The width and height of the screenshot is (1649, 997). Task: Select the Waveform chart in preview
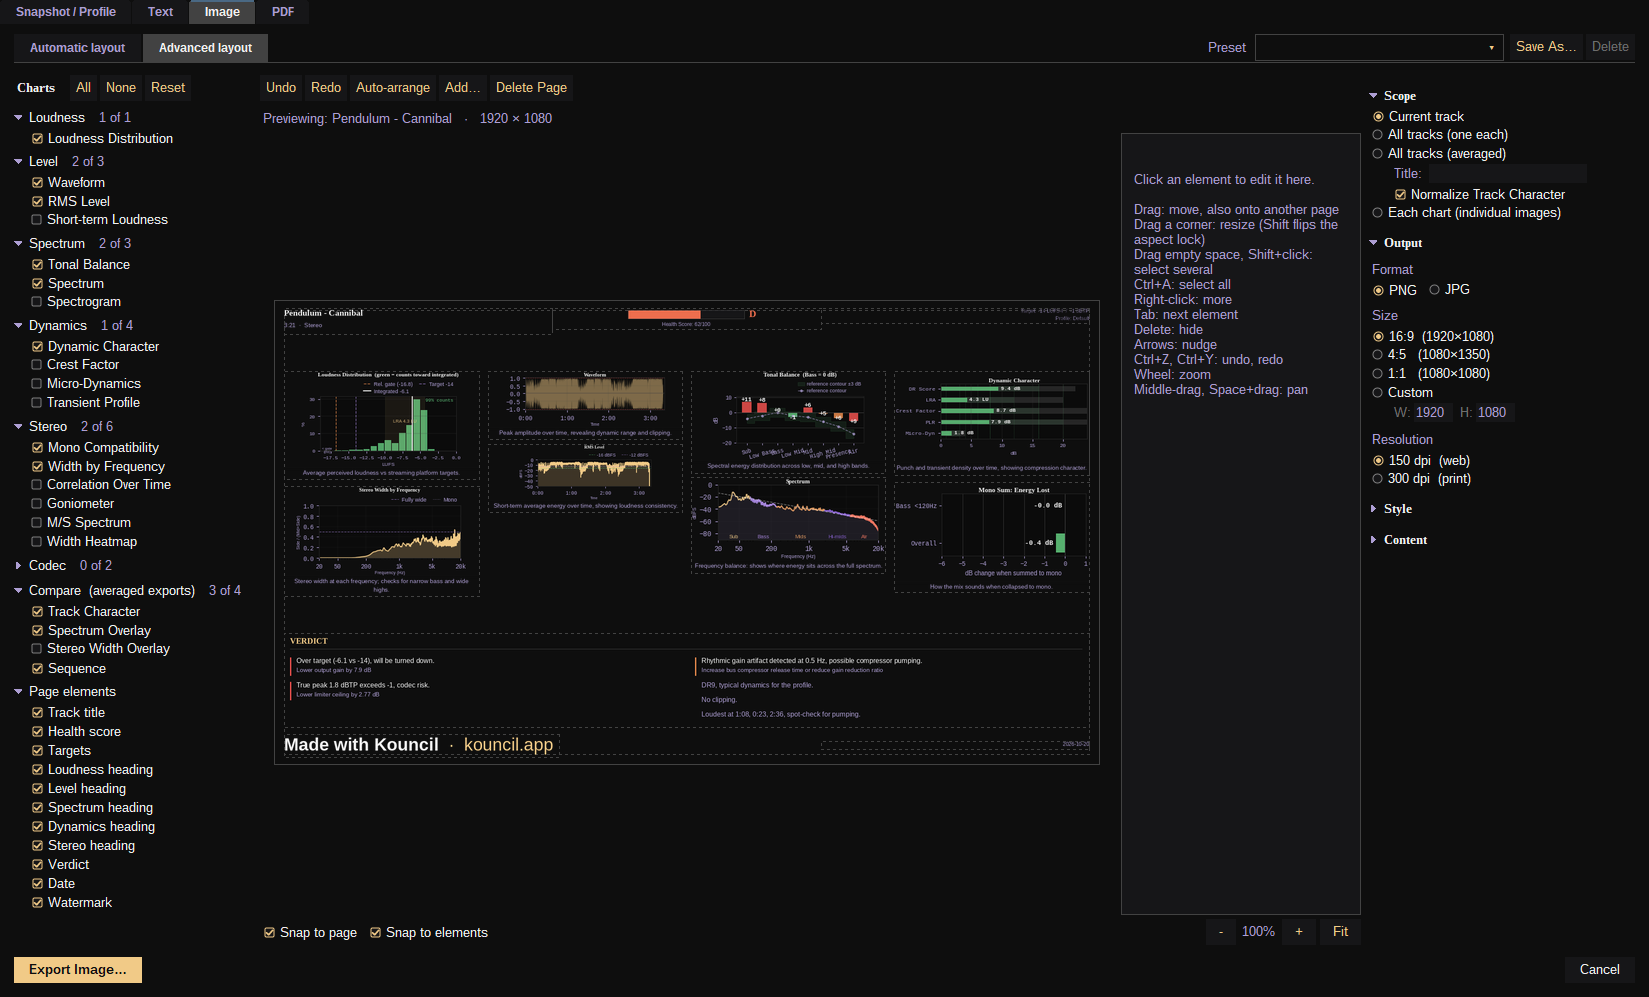coord(585,405)
